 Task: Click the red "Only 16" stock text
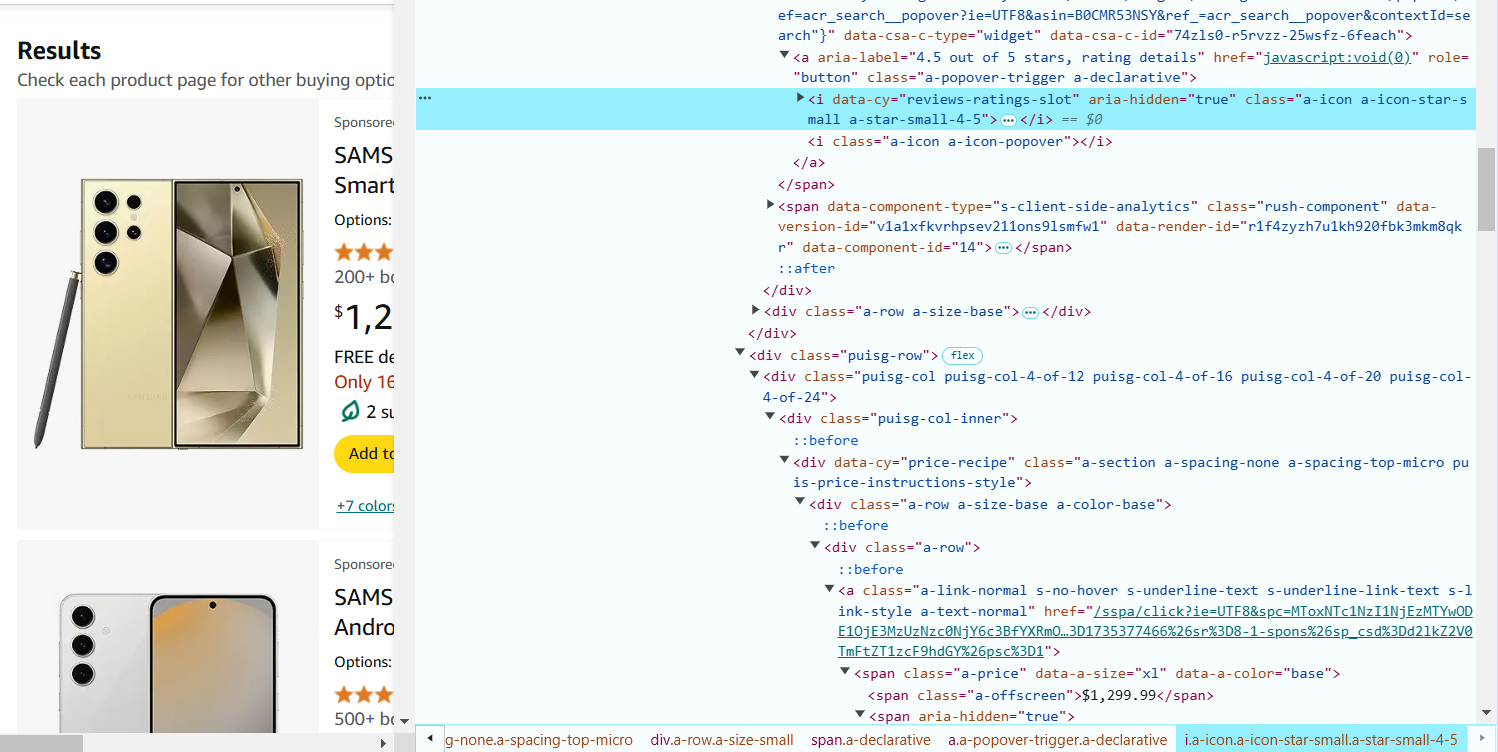tap(364, 382)
